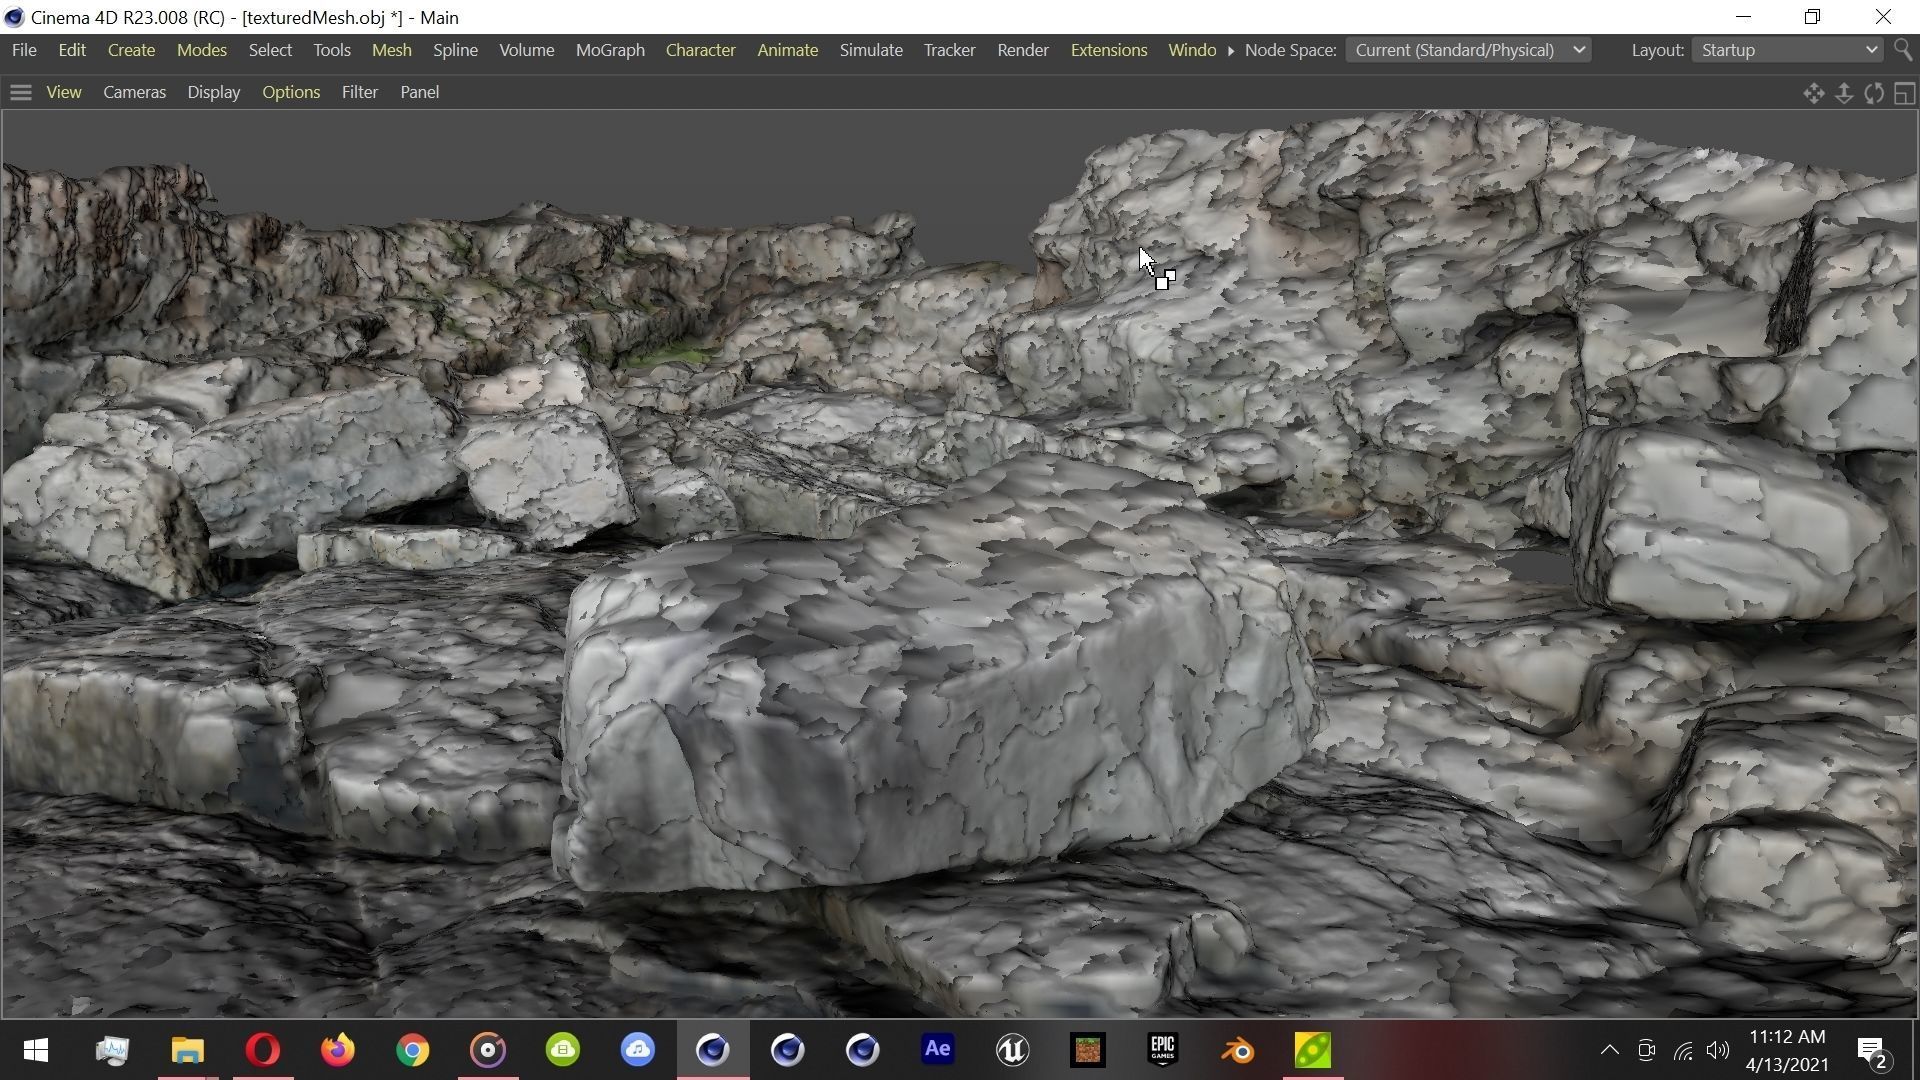This screenshot has width=1920, height=1080.
Task: Open the Layout dropdown showing Startup
Action: (1787, 50)
